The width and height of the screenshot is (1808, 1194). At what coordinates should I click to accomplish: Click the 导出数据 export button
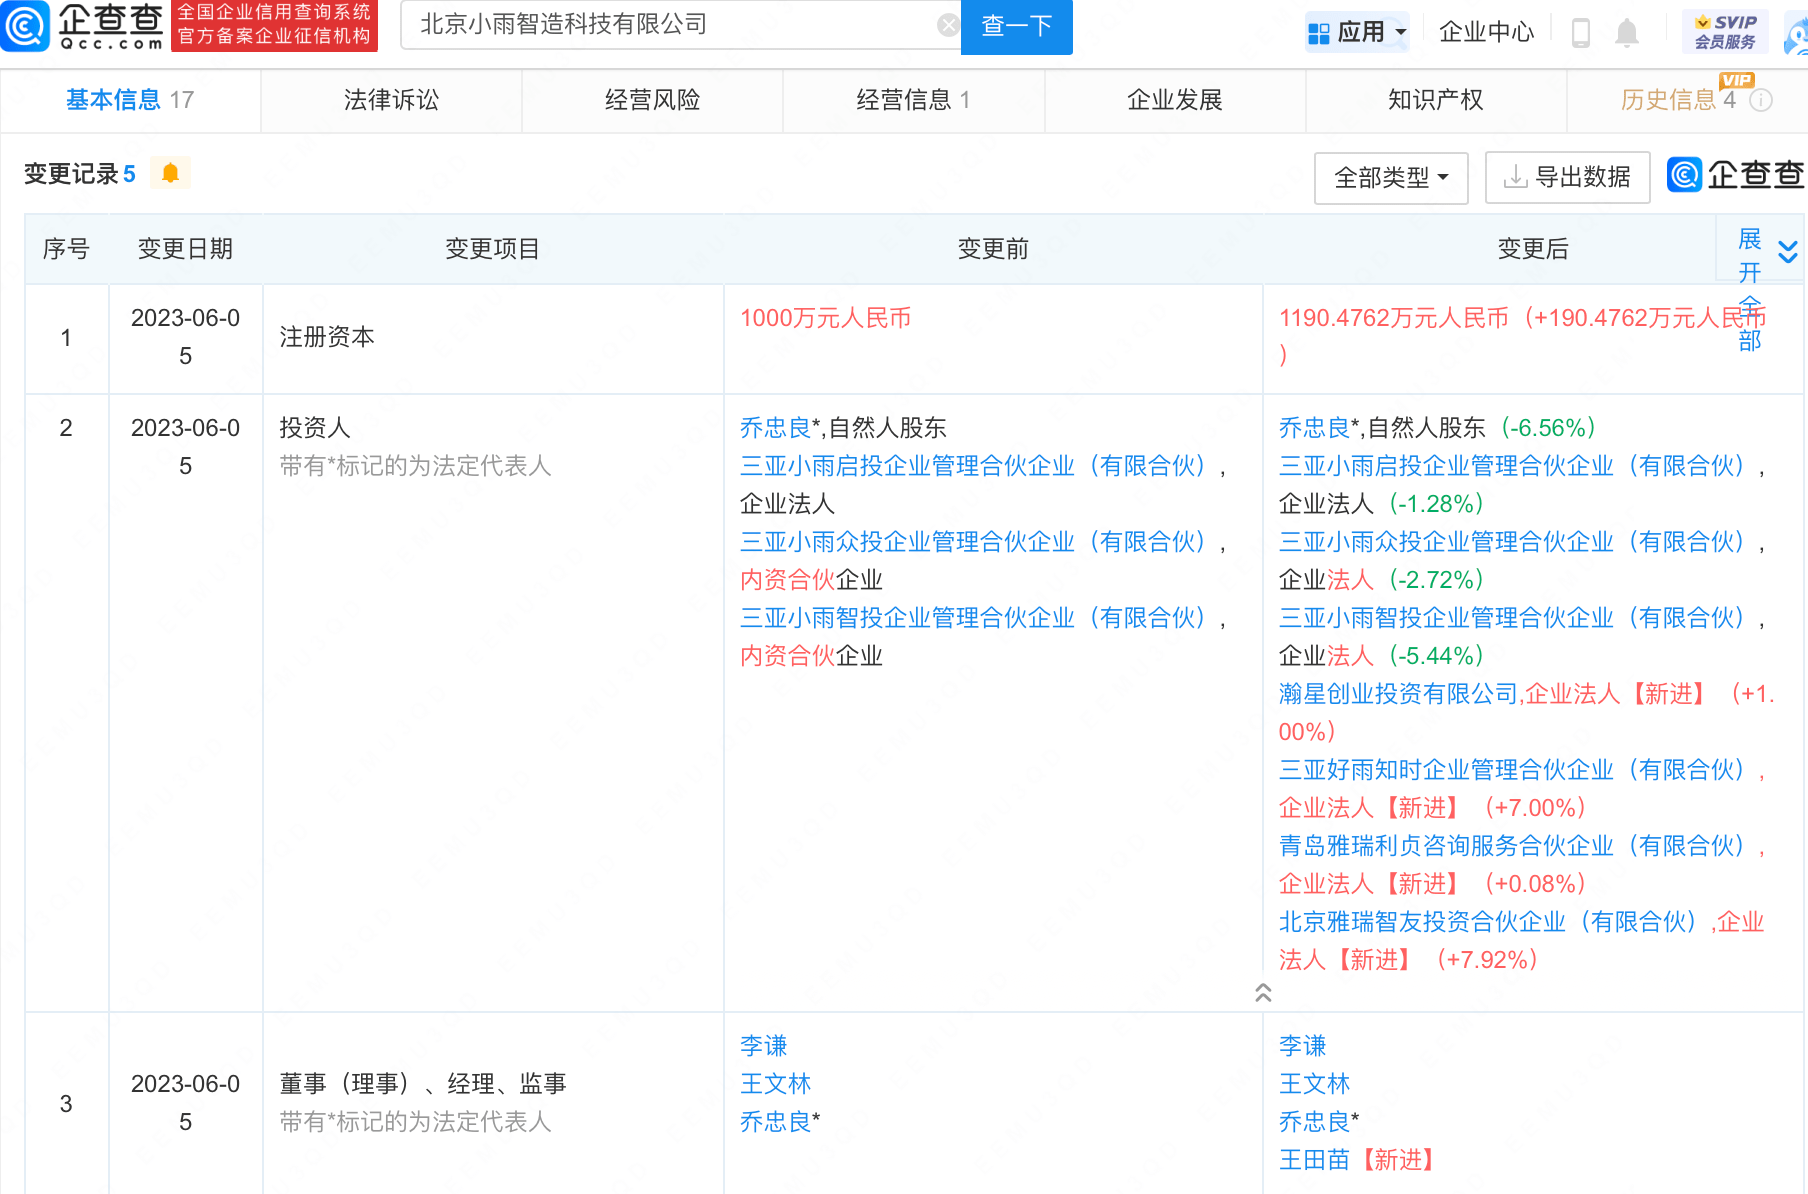[1567, 178]
